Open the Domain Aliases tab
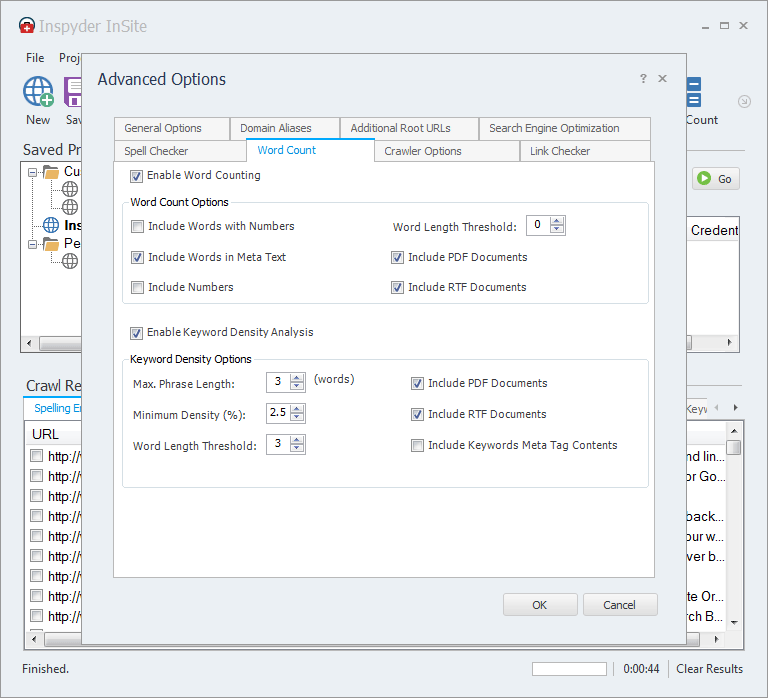The height and width of the screenshot is (698, 768). point(285,128)
